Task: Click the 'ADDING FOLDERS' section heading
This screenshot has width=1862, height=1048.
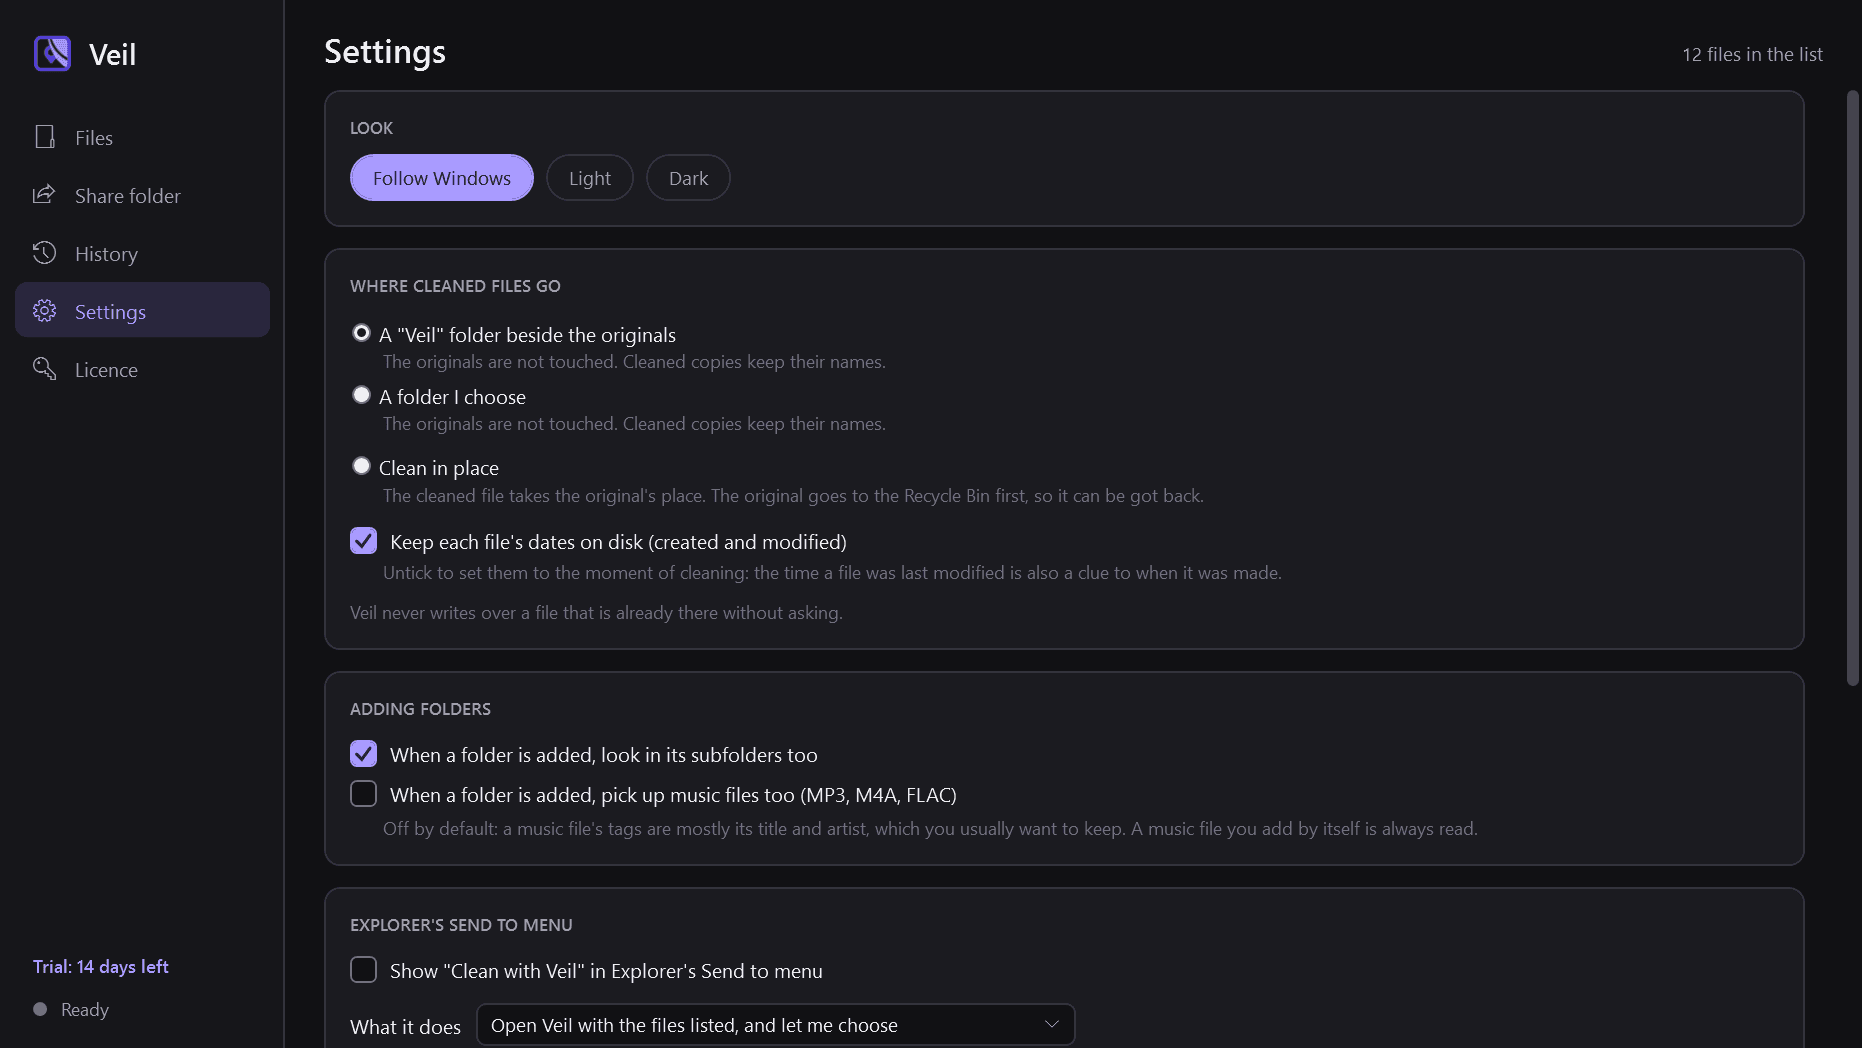Action: point(420,709)
